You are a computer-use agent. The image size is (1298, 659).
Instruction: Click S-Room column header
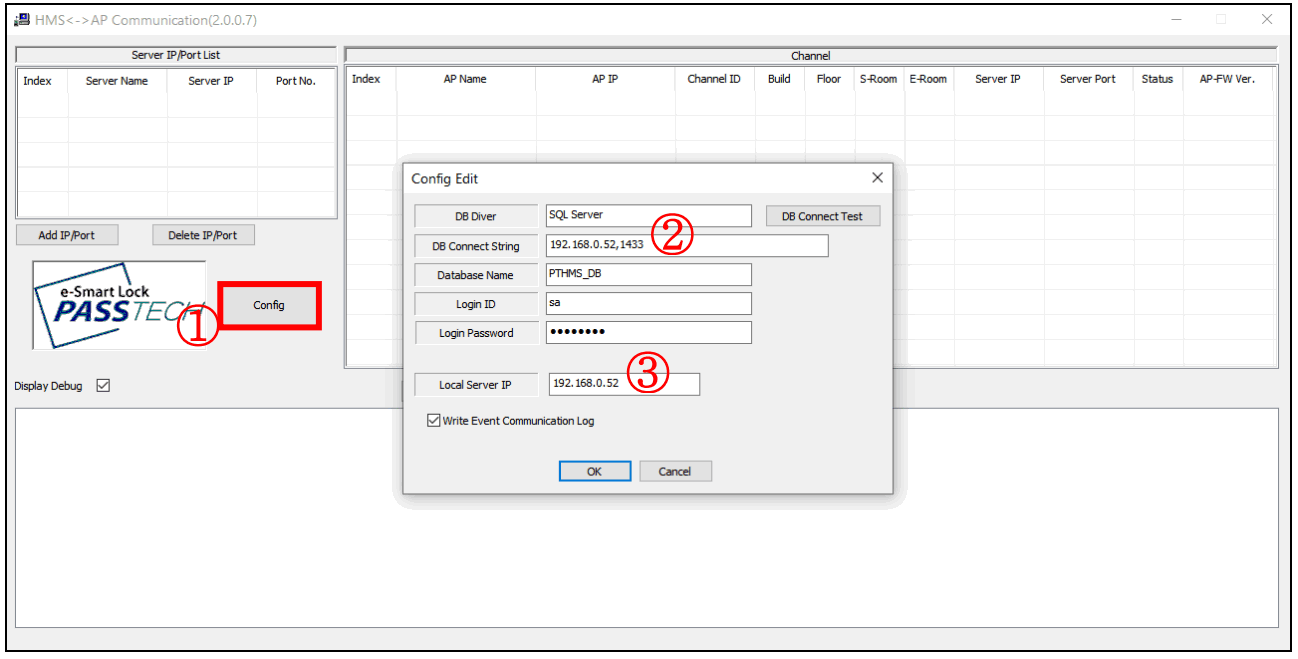(x=878, y=79)
